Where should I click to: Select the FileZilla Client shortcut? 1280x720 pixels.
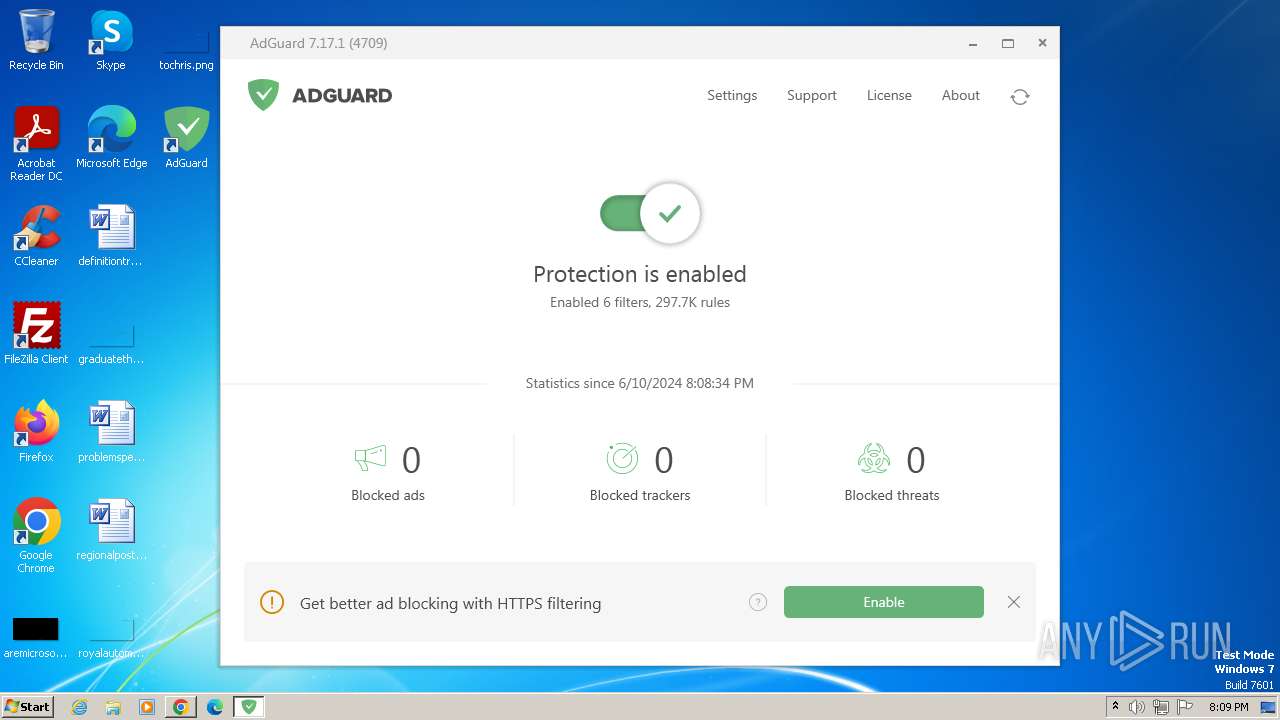[36, 334]
